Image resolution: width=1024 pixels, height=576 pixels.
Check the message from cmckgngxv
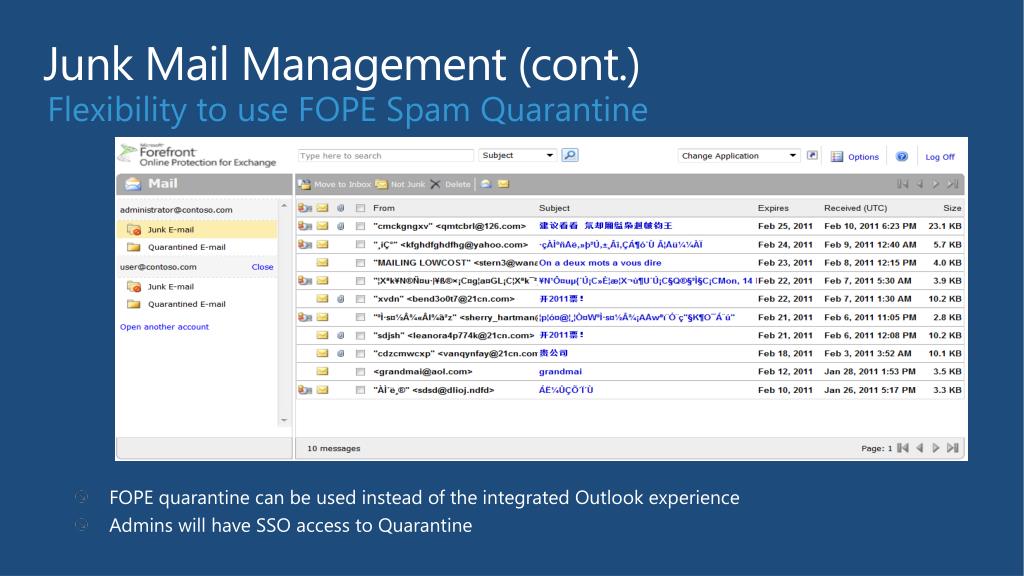[x=360, y=226]
